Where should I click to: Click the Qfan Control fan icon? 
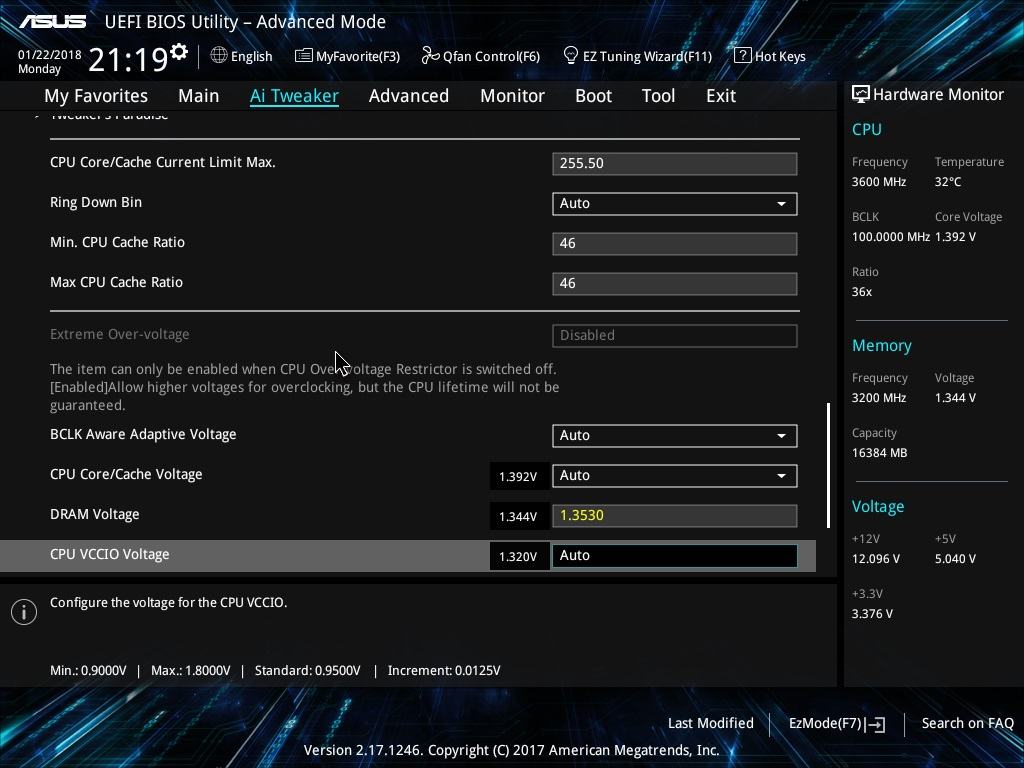(x=430, y=56)
